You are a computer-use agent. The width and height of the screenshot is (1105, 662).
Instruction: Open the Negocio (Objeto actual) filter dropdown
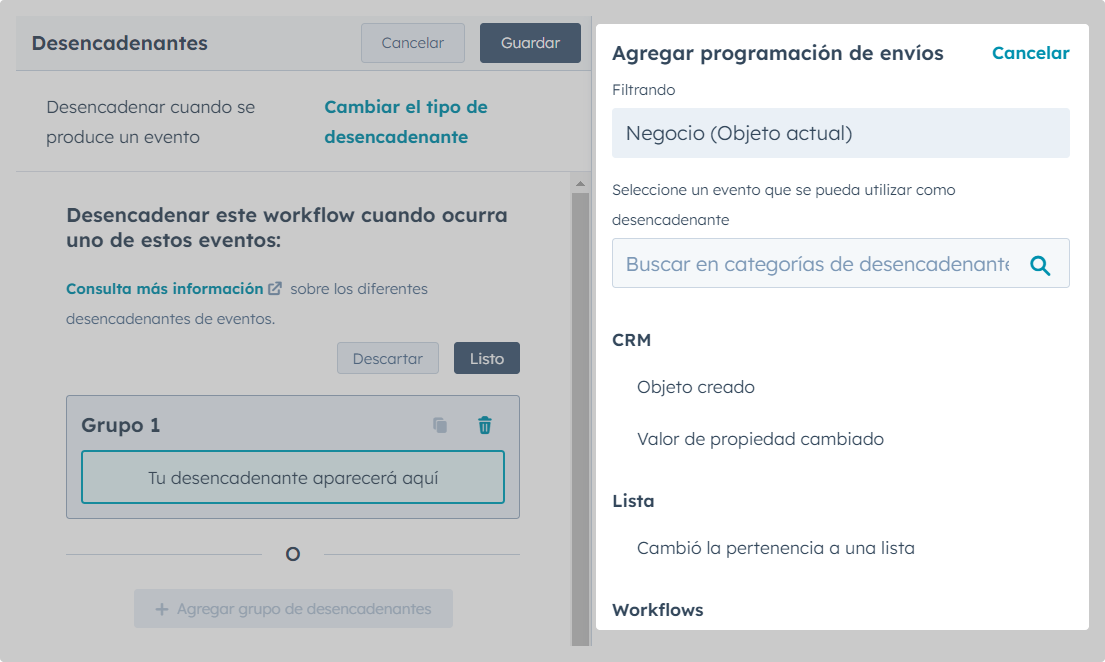[x=840, y=133]
